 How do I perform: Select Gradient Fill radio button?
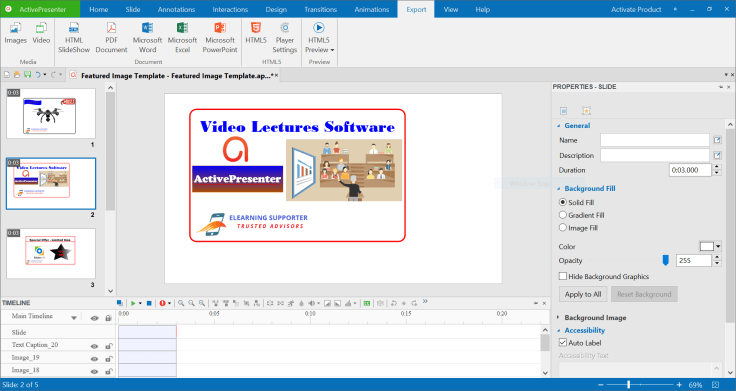tap(563, 215)
